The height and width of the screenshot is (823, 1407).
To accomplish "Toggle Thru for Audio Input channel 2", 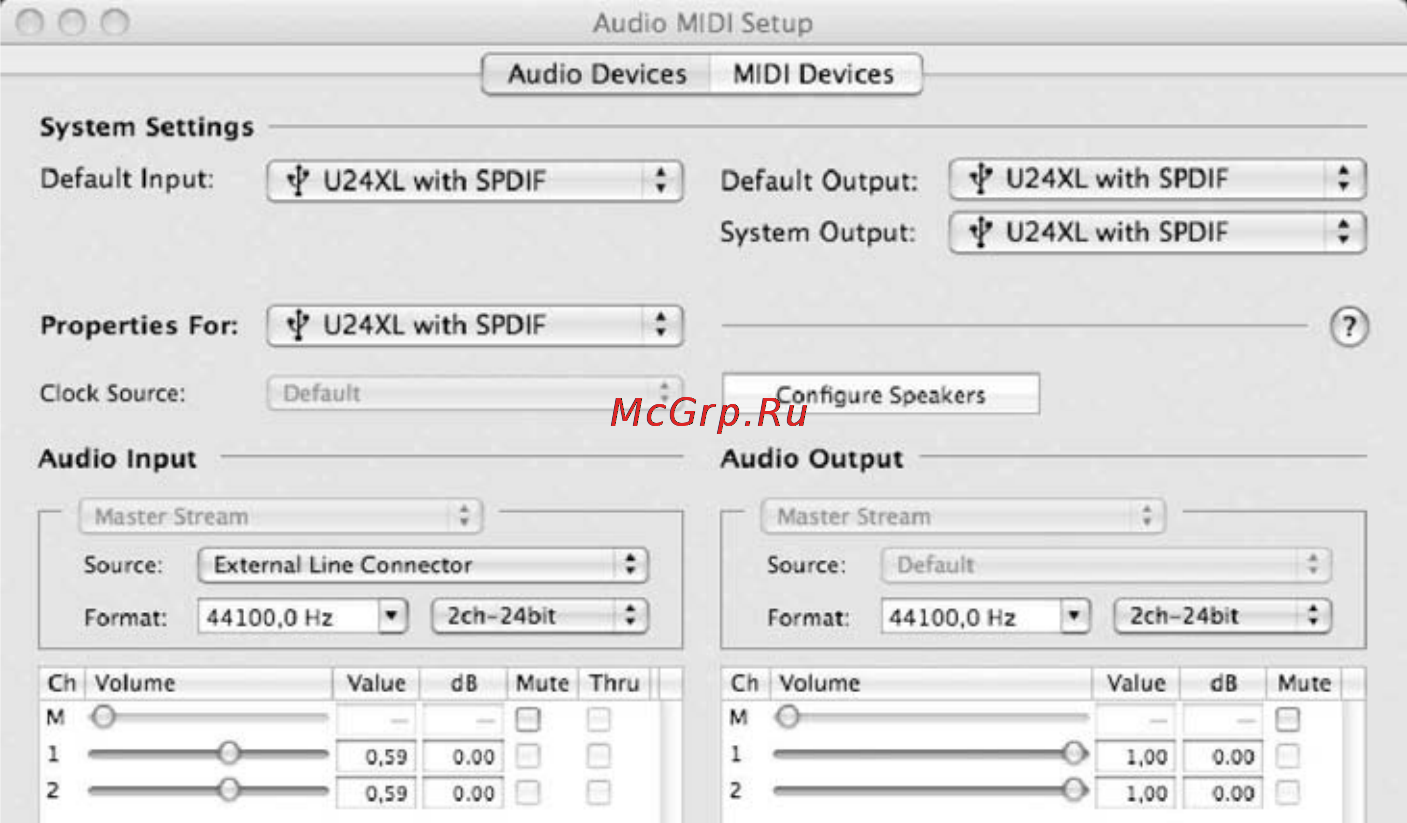I will point(598,792).
